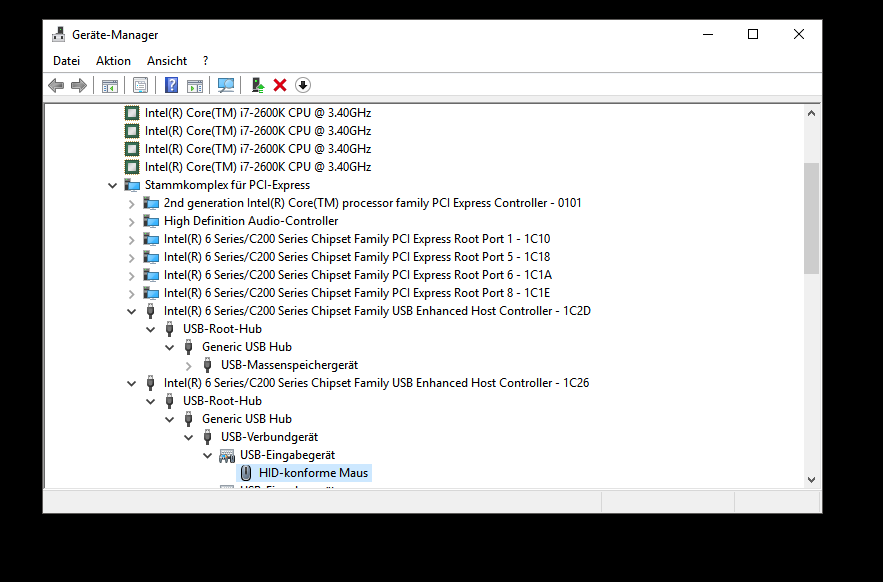Open the Datei menu
This screenshot has width=883, height=582.
(x=66, y=61)
